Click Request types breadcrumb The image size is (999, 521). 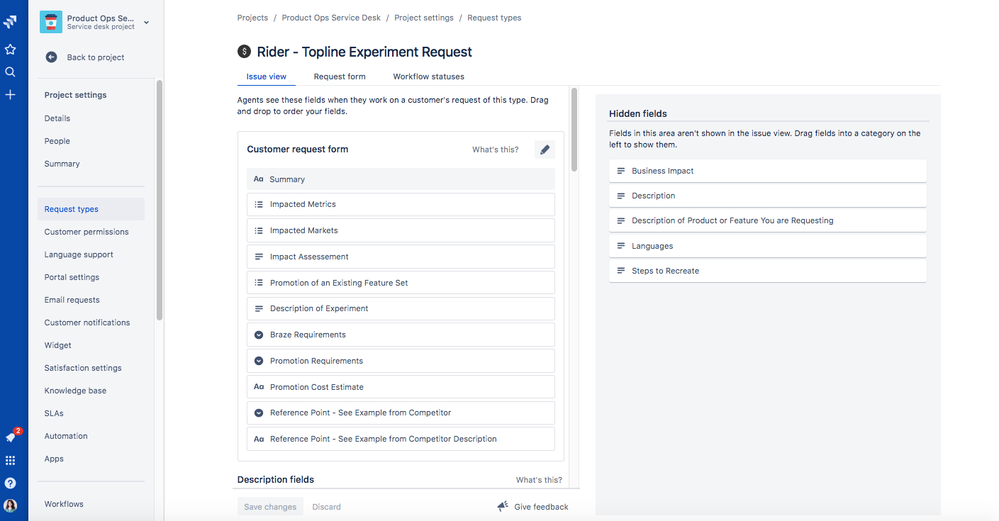pos(494,18)
